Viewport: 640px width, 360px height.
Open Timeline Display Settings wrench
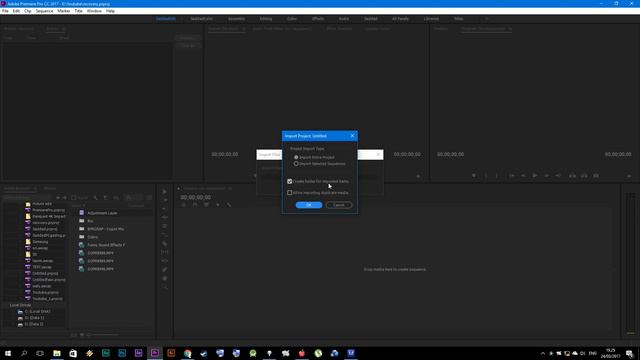229,204
